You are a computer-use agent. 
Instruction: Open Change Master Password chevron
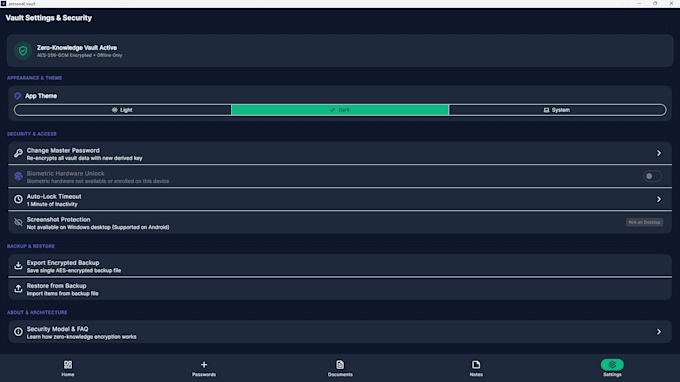pos(659,153)
